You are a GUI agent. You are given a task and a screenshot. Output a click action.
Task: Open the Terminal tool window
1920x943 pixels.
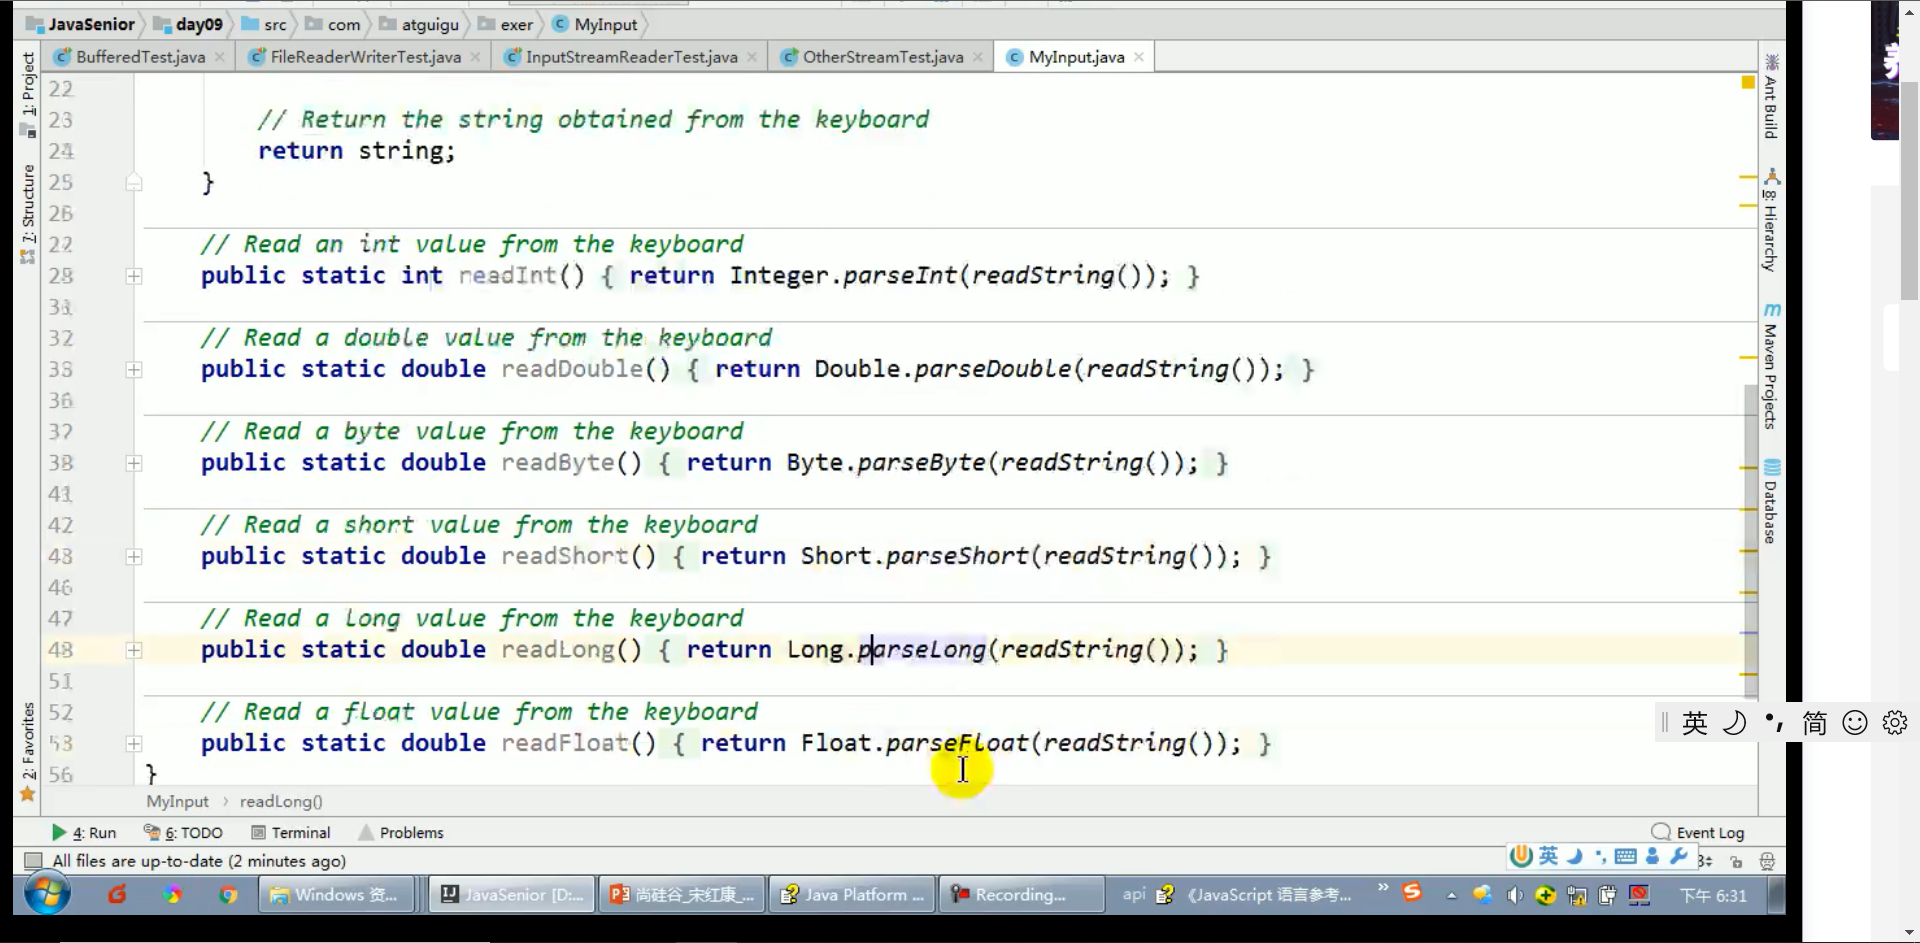pyautogui.click(x=291, y=832)
